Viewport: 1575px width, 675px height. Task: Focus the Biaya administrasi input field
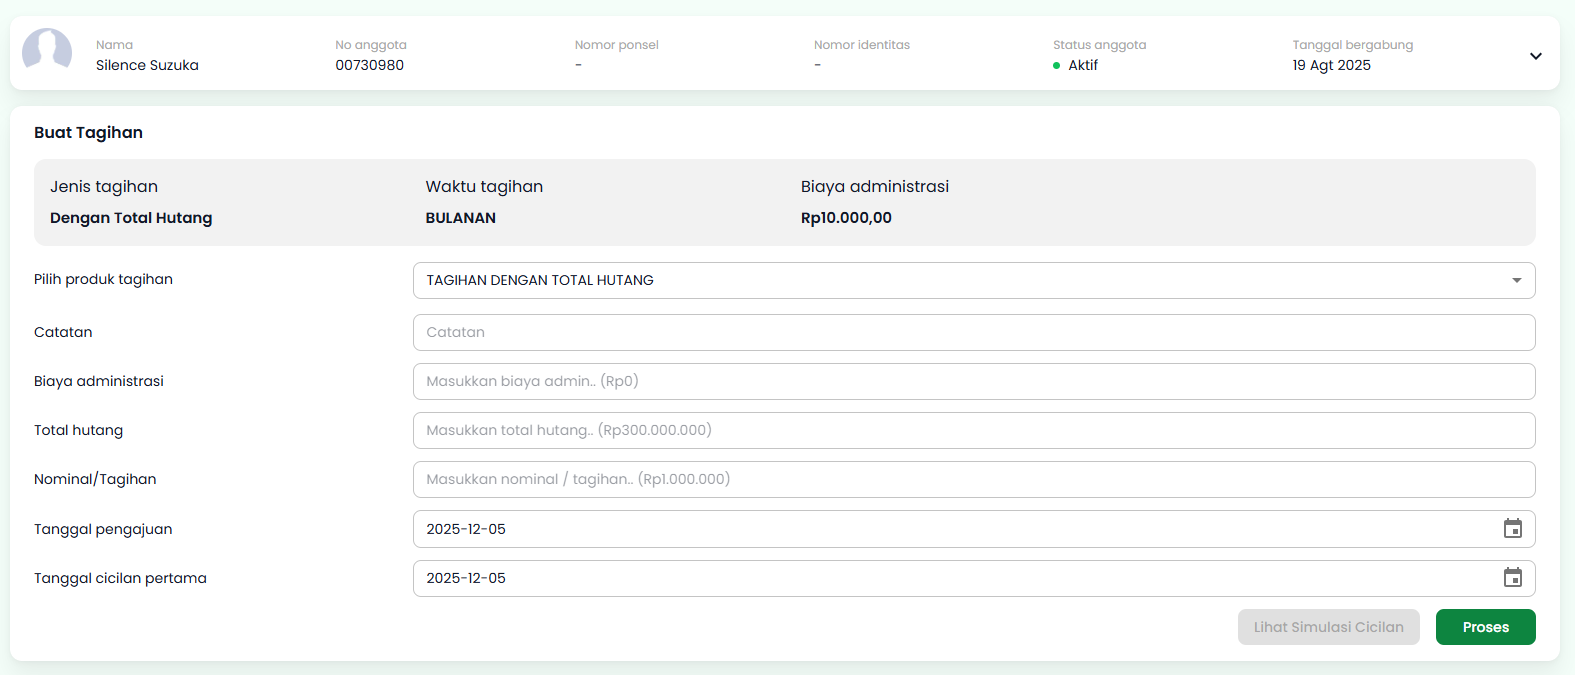click(973, 381)
